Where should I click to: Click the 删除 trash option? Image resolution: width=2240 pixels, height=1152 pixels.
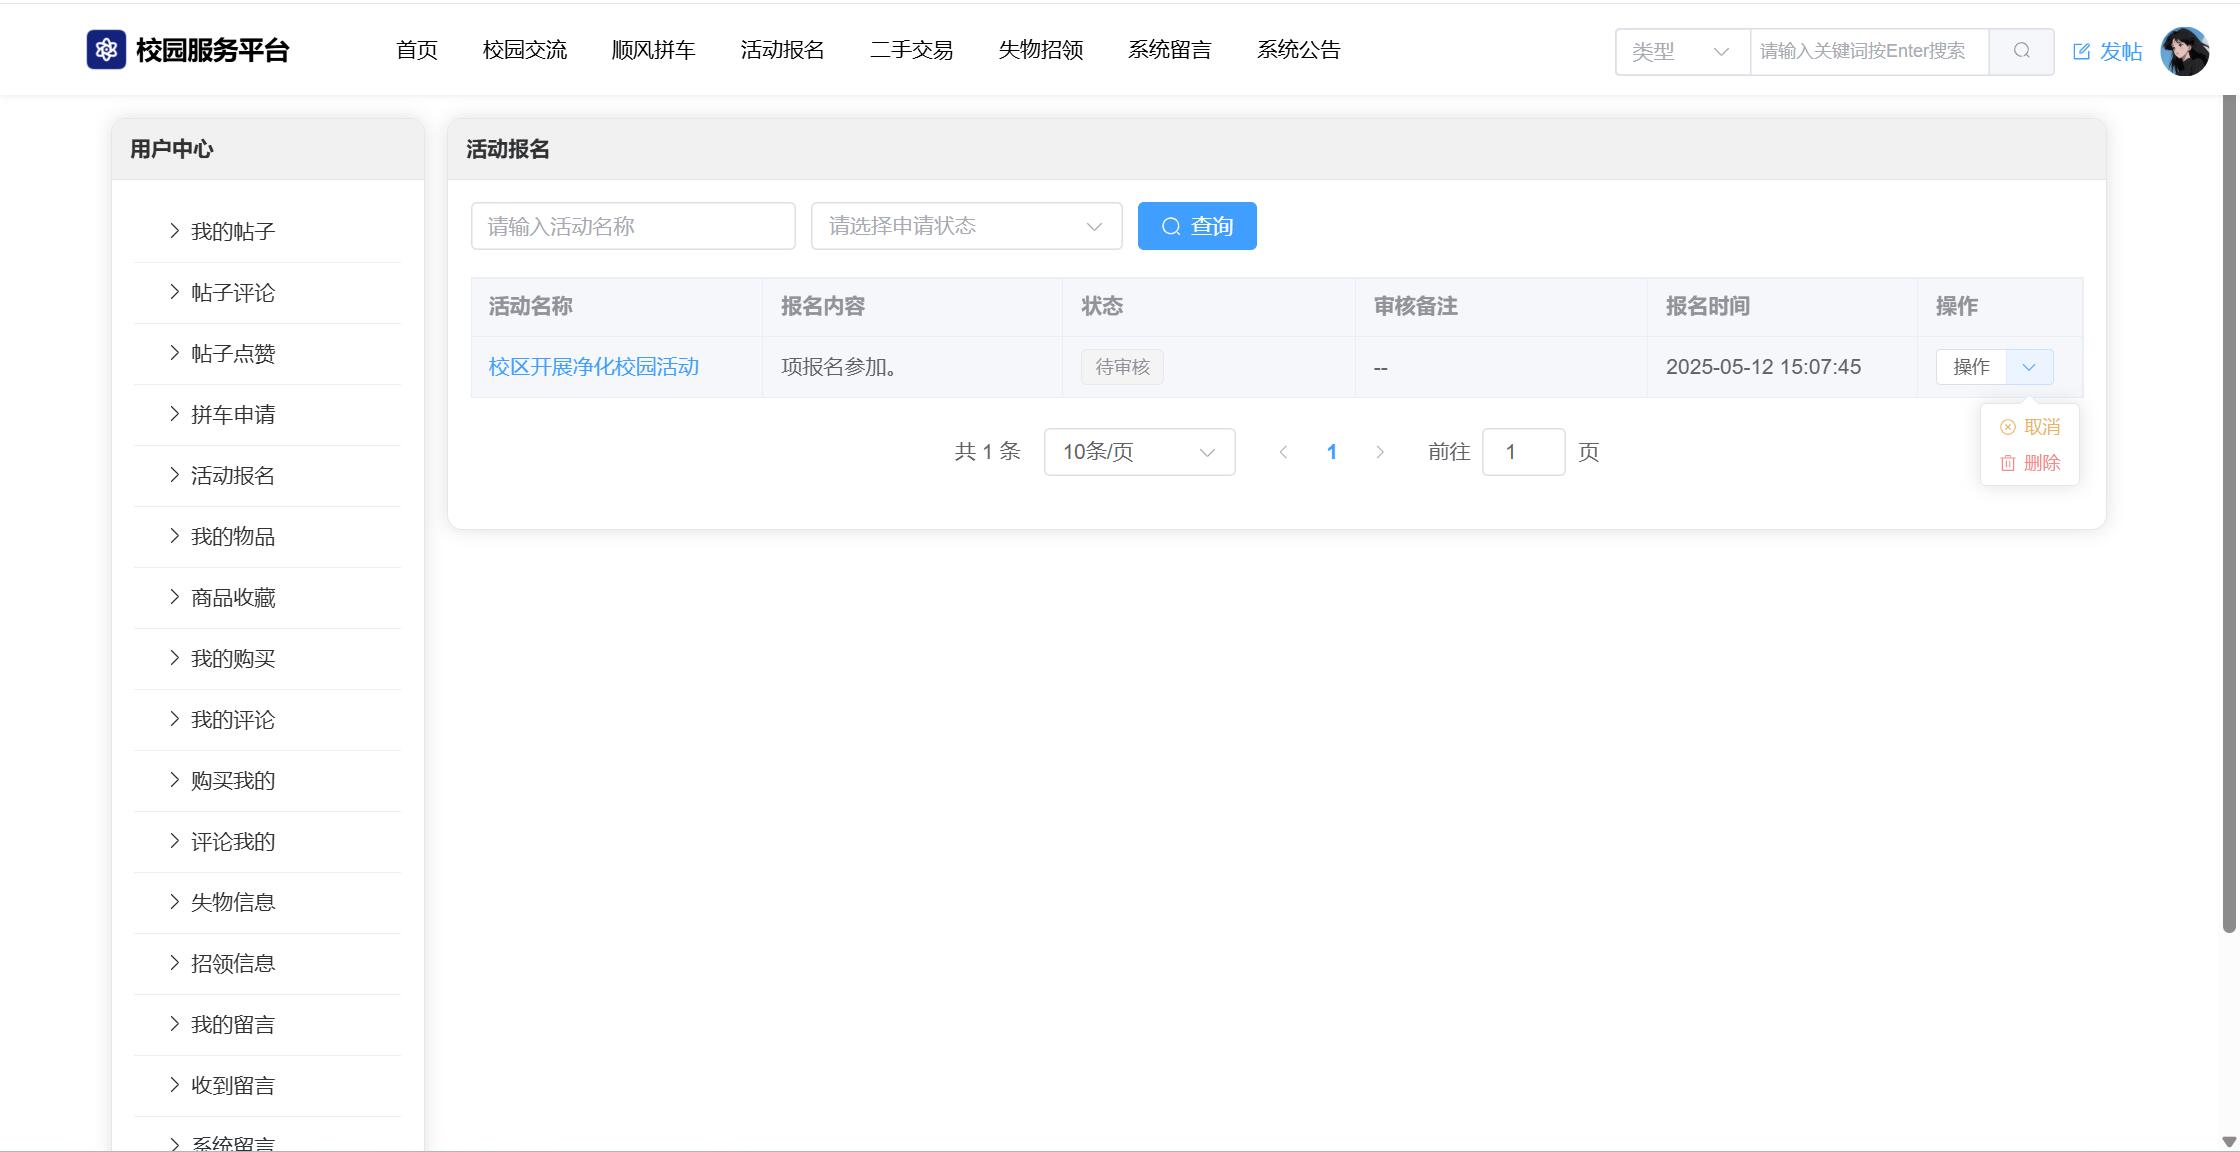tap(2030, 463)
